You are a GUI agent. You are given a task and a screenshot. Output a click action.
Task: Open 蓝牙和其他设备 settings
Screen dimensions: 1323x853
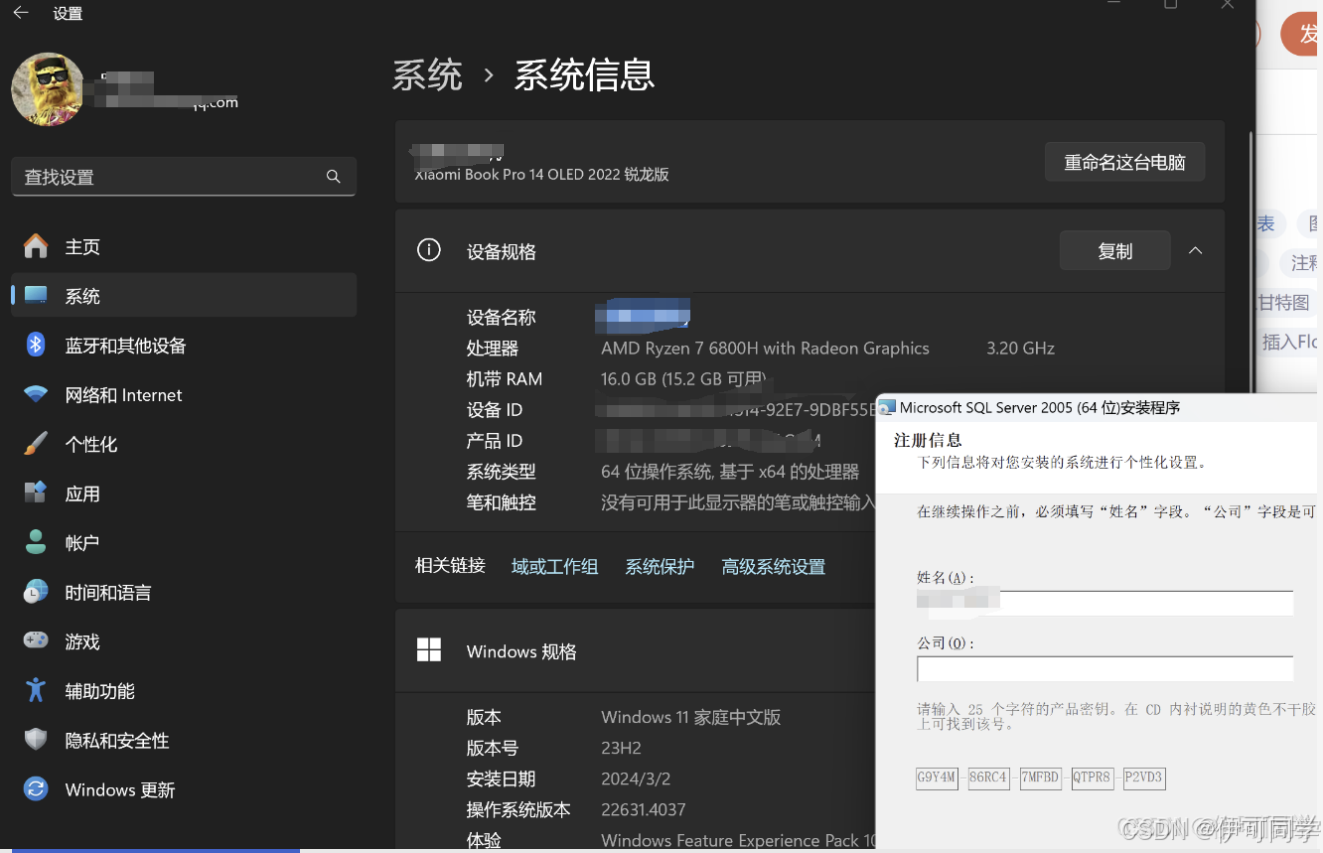(183, 345)
